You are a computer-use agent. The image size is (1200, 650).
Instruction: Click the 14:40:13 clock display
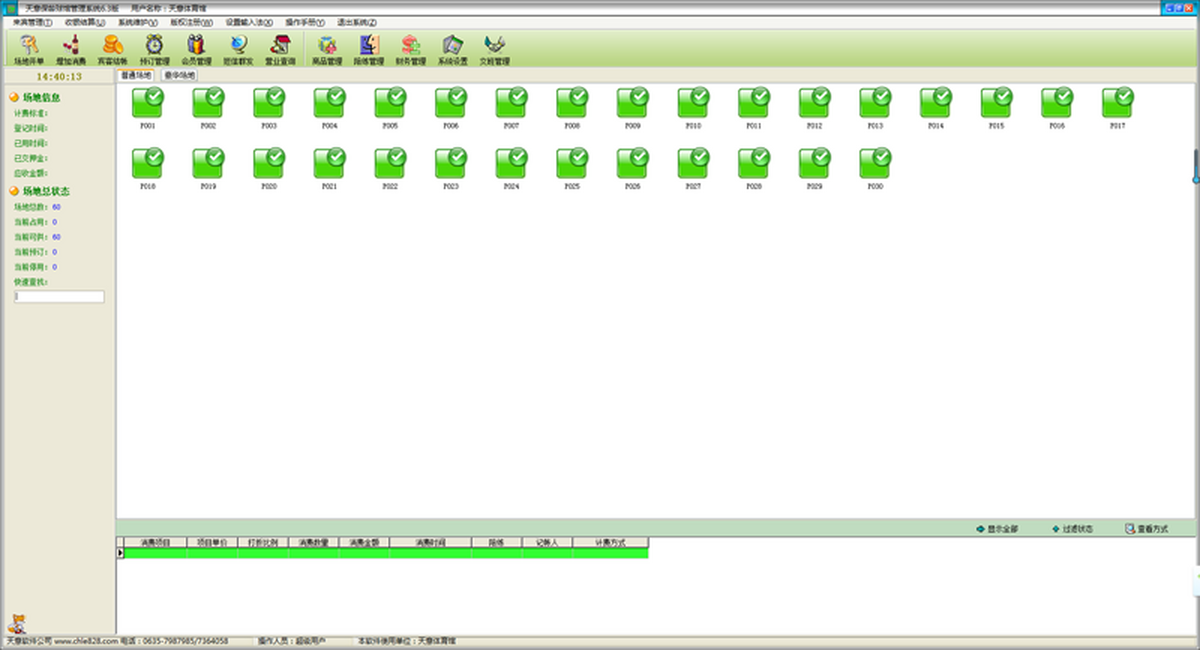pos(59,76)
